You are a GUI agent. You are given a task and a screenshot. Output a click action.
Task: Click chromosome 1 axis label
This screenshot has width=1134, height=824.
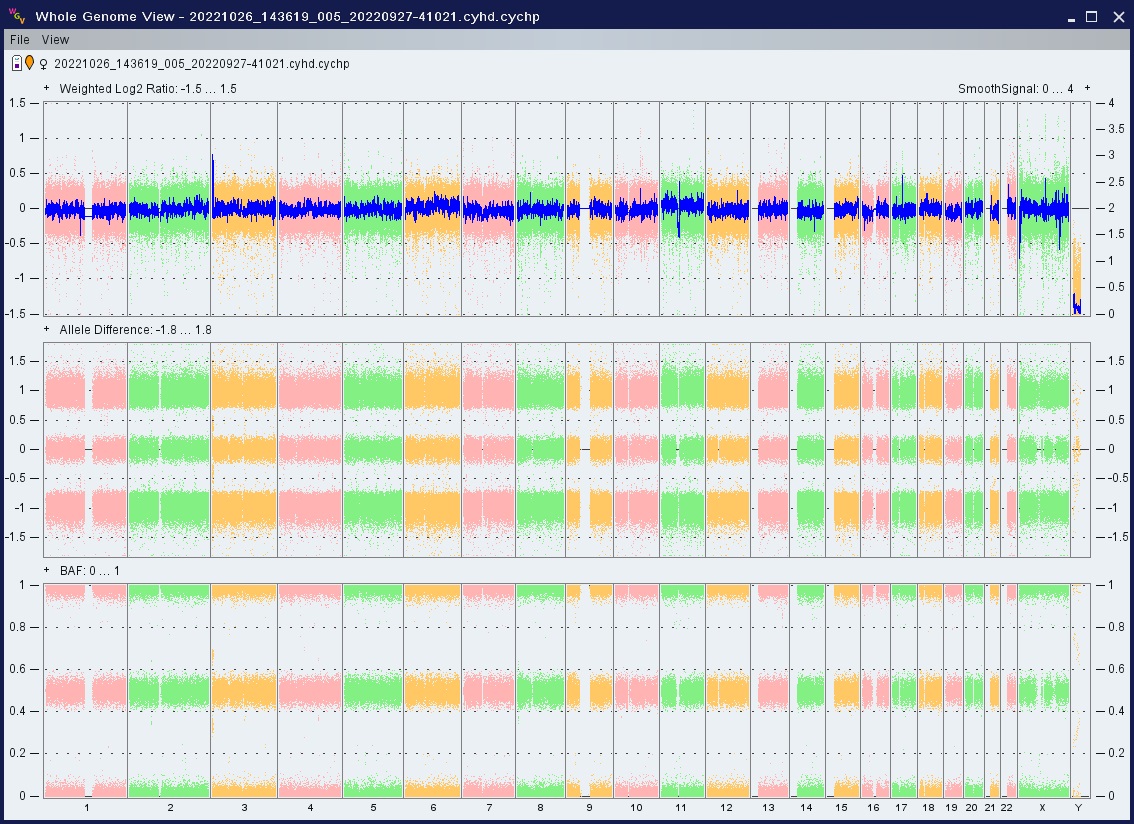pos(86,807)
